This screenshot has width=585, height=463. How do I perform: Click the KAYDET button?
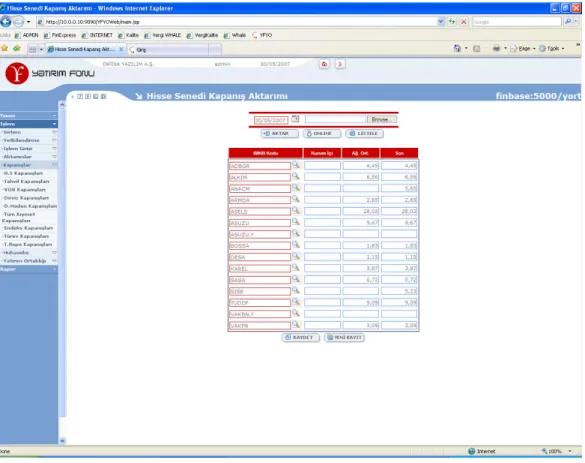301,337
